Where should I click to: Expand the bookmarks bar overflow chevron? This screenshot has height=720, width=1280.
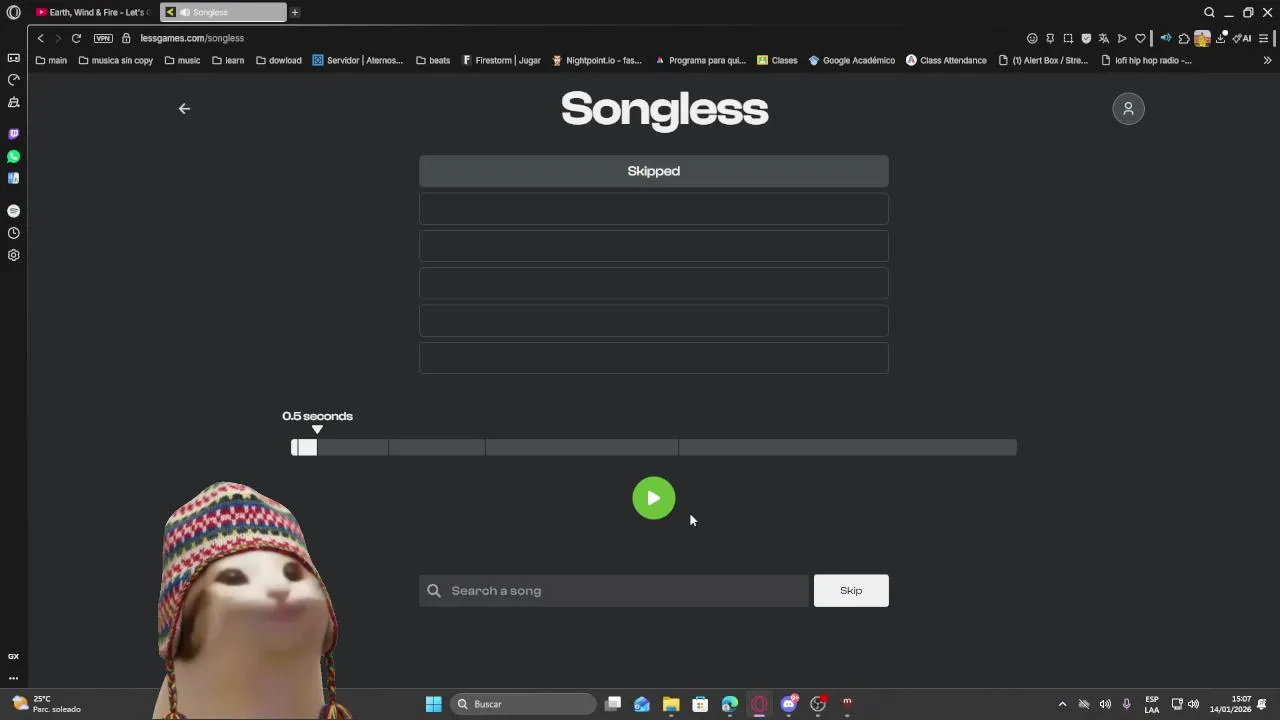pyautogui.click(x=1267, y=60)
